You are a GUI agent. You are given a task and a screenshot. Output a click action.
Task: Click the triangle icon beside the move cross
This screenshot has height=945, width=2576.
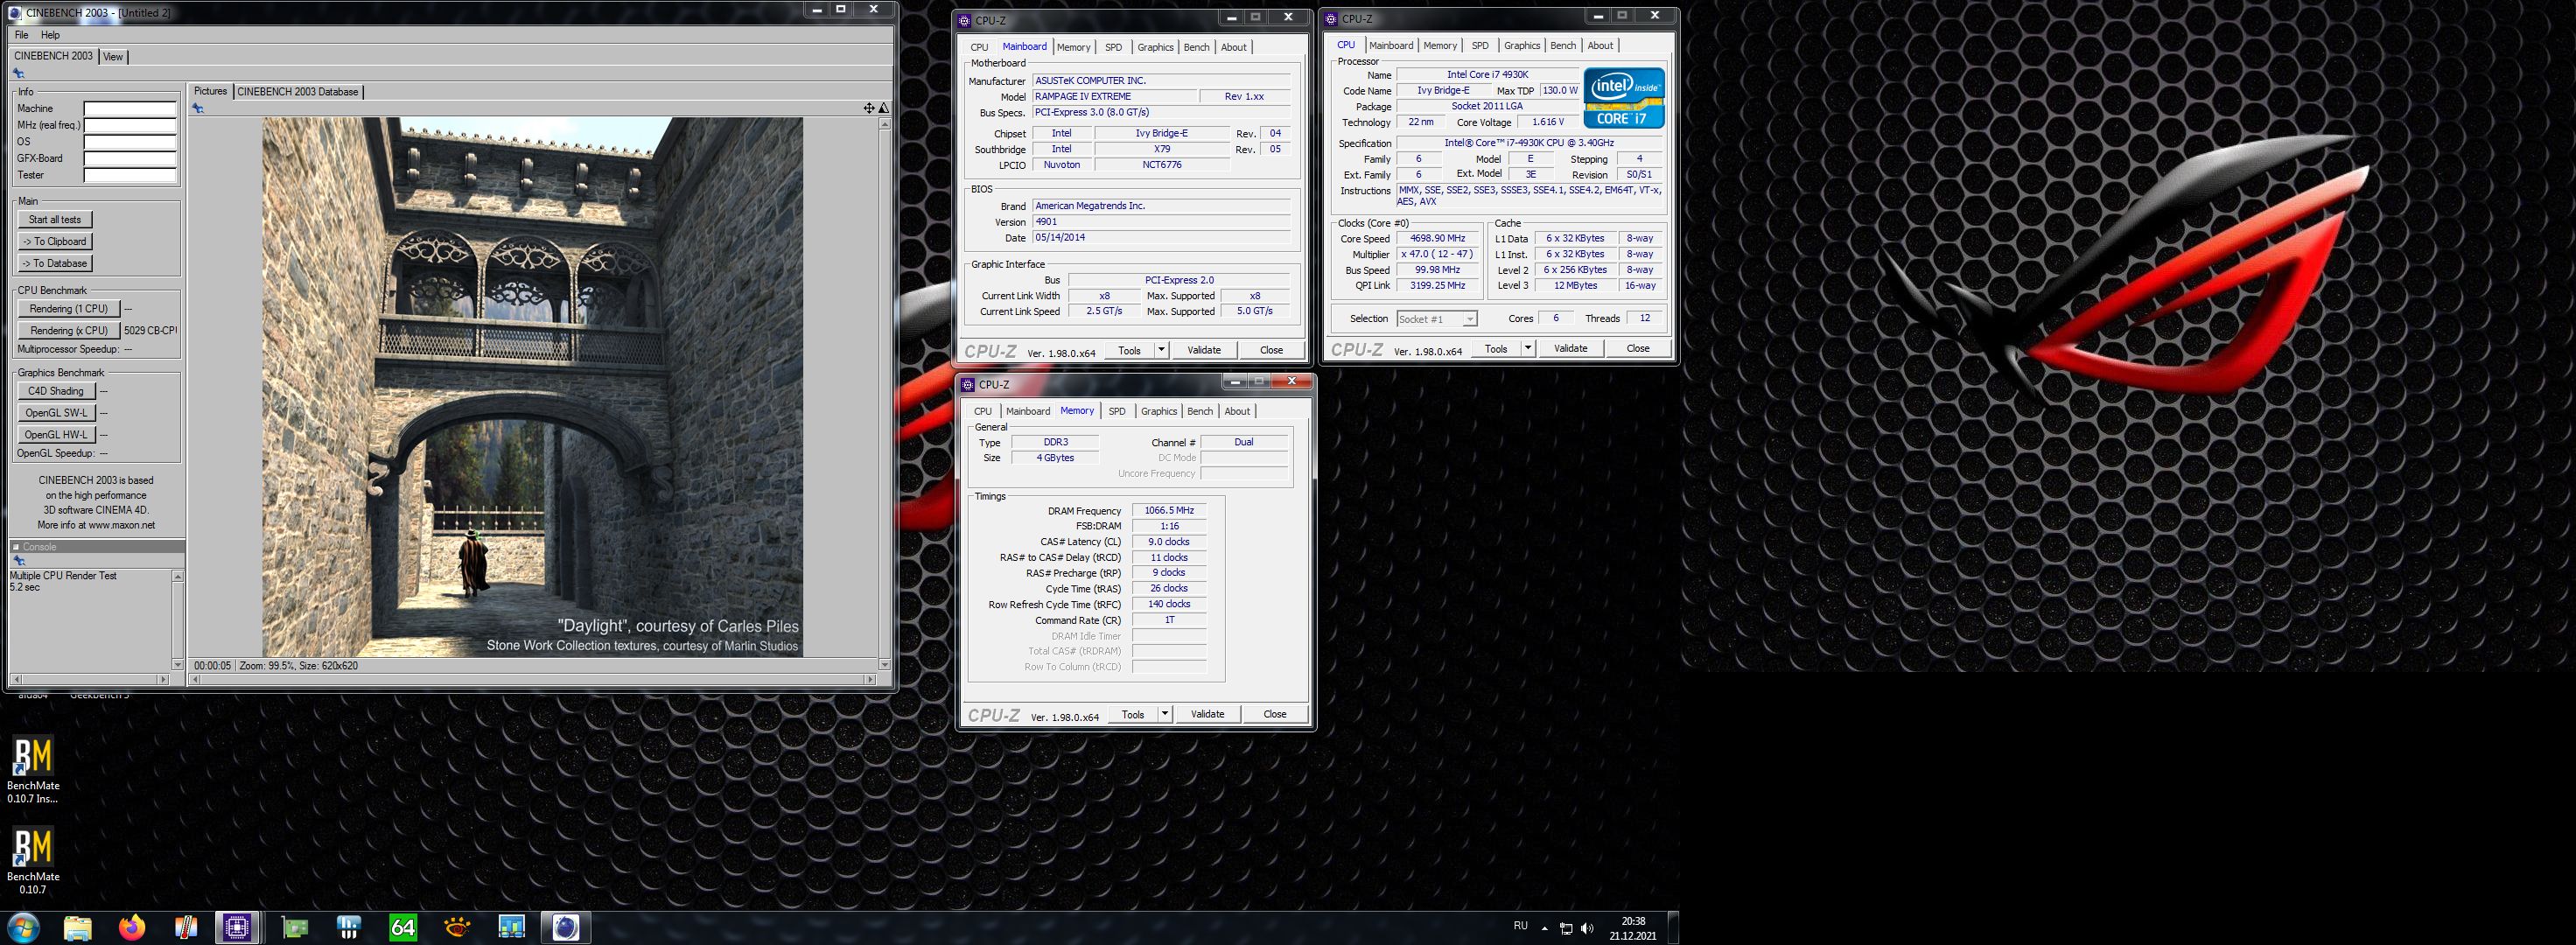[884, 108]
